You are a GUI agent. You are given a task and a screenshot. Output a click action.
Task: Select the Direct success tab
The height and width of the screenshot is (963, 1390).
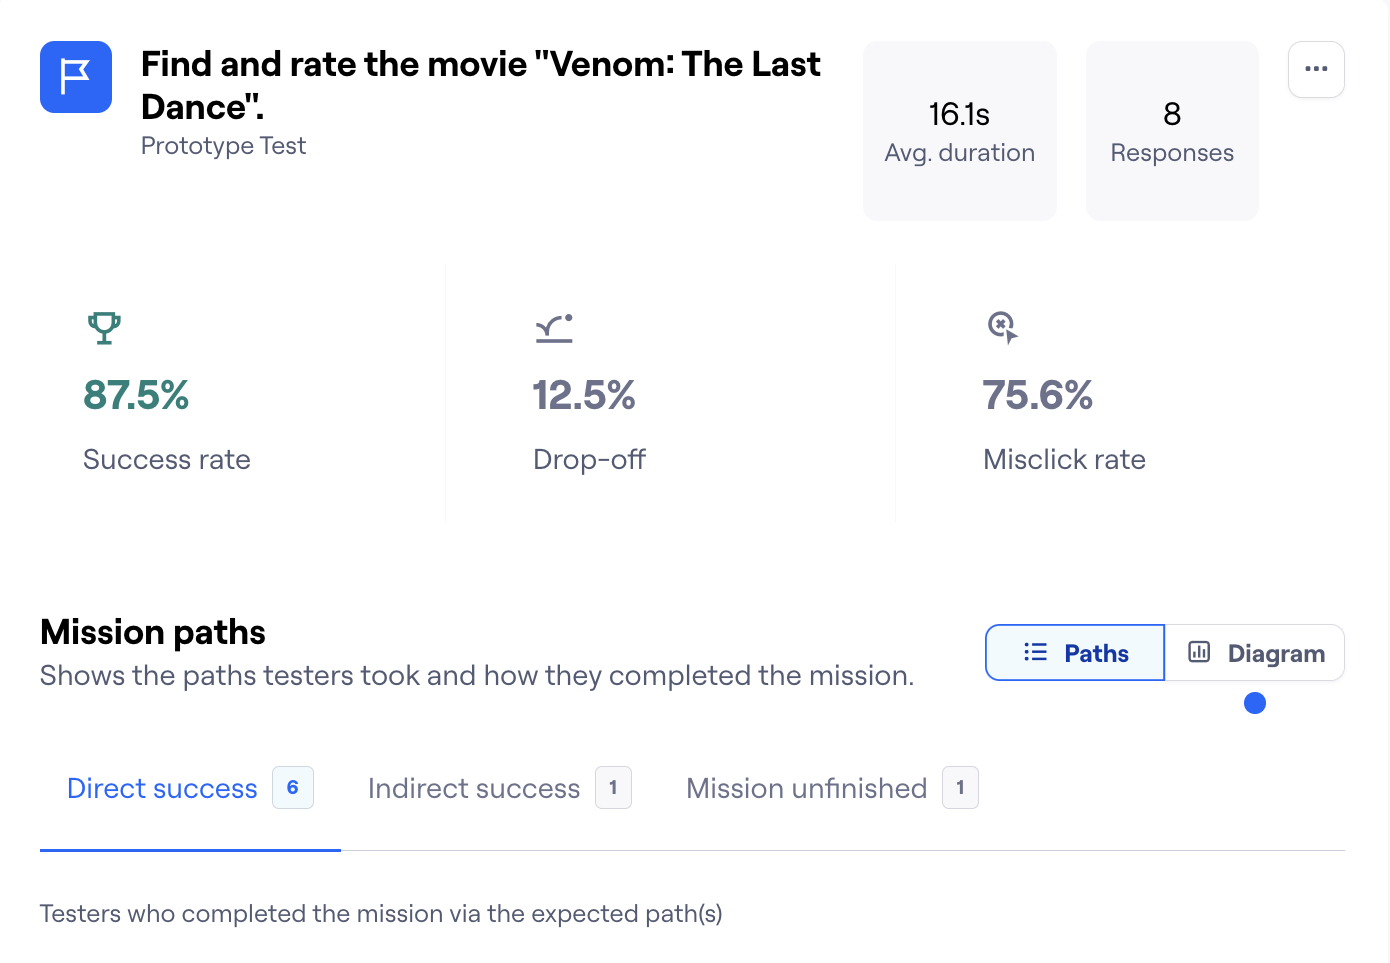[x=162, y=788]
